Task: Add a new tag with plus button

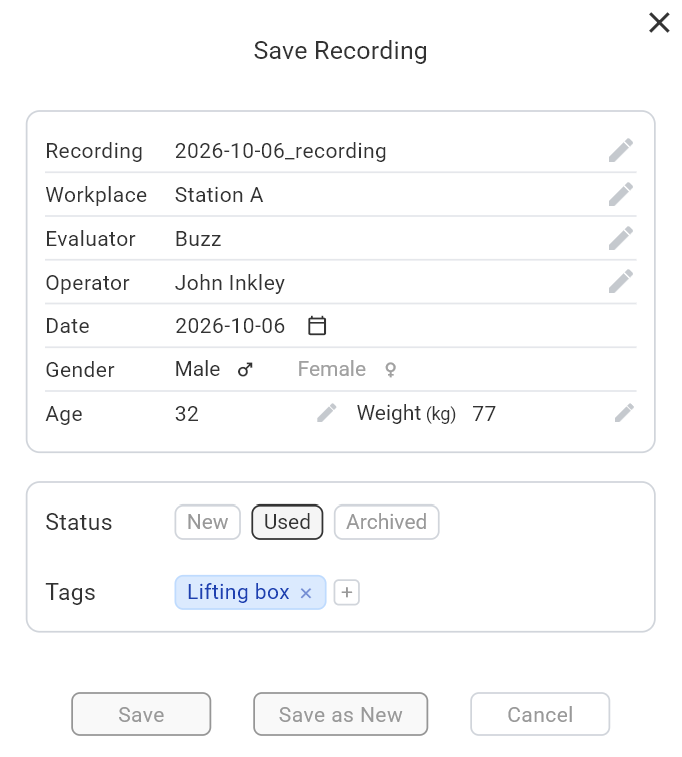Action: click(347, 592)
